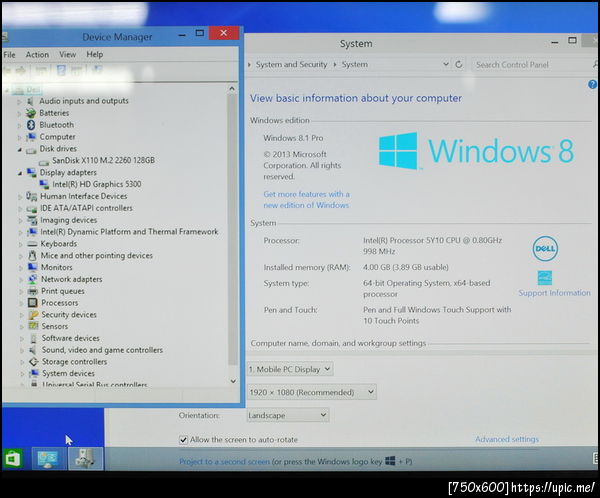Click the IDE ATA/ATAPI controllers icon
This screenshot has height=498, width=600.
32,208
